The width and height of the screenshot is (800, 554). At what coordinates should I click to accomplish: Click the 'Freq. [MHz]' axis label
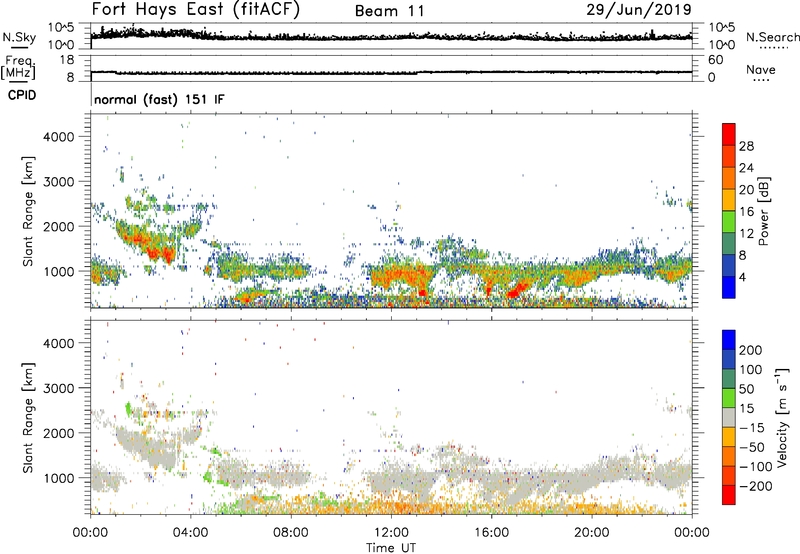19,67
